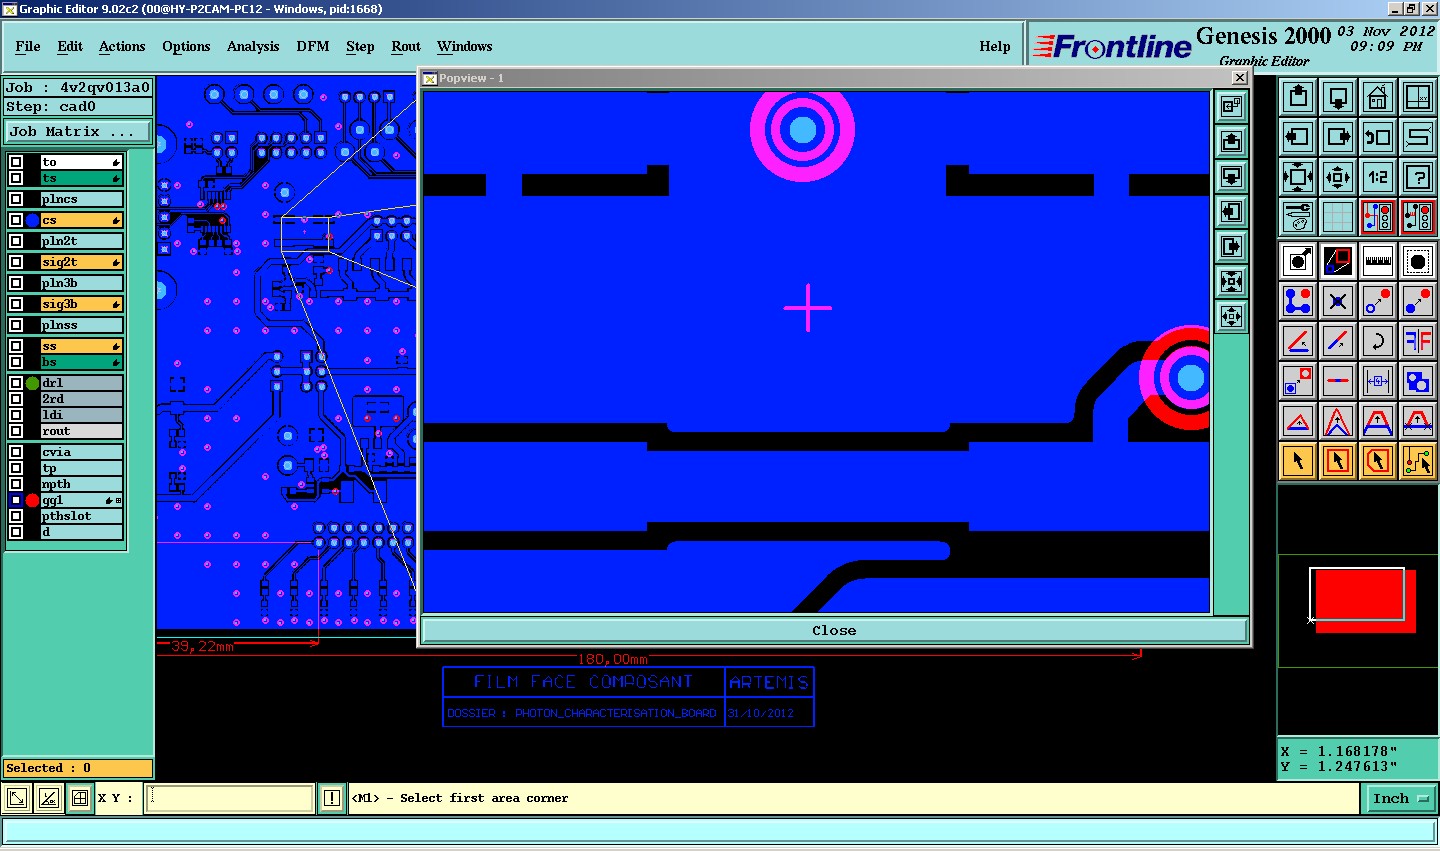
Task: Click the home view icon
Action: [1378, 97]
